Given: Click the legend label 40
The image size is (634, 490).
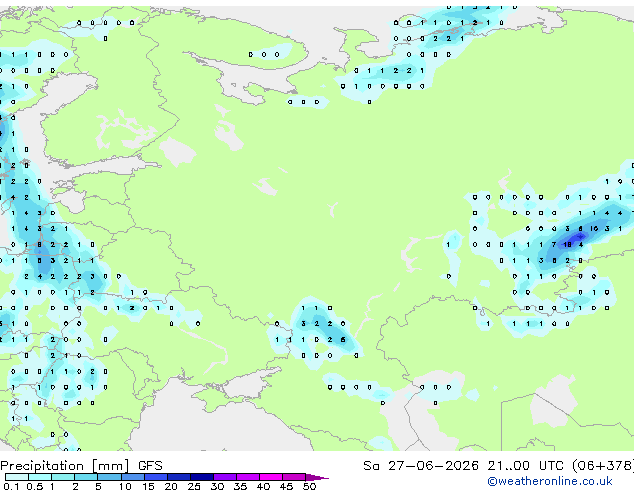Looking at the screenshot, I should 263,486.
